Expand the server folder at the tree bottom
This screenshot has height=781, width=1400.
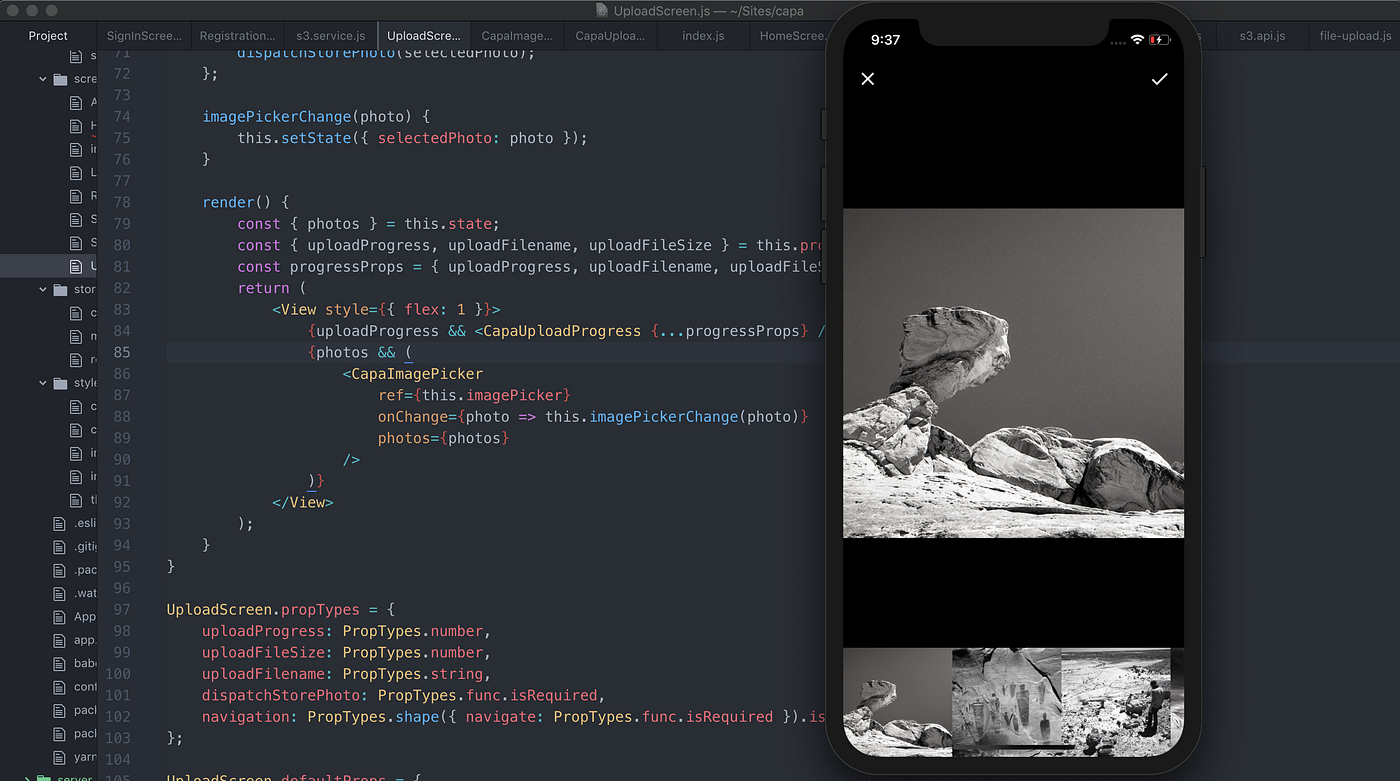45,777
